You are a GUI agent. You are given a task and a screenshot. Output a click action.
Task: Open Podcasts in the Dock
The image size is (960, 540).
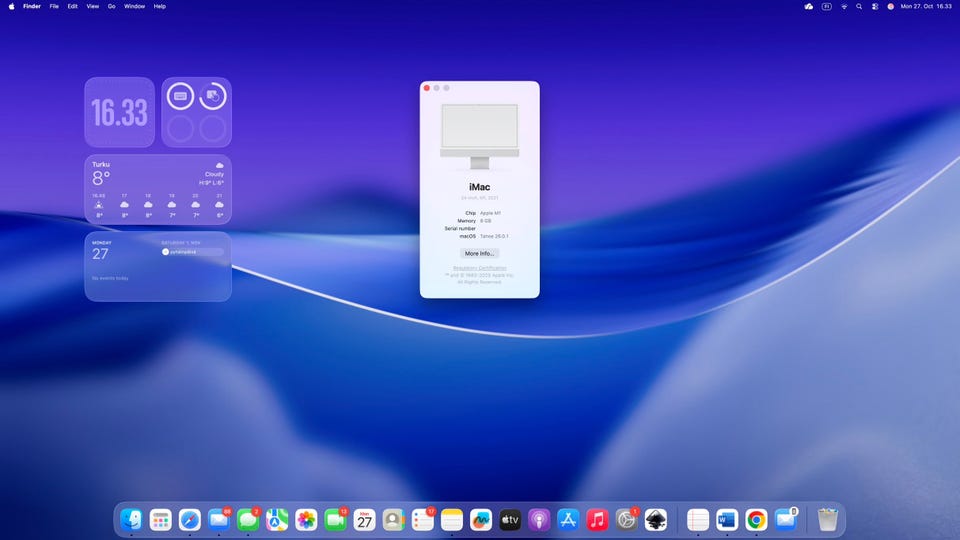[x=539, y=520]
